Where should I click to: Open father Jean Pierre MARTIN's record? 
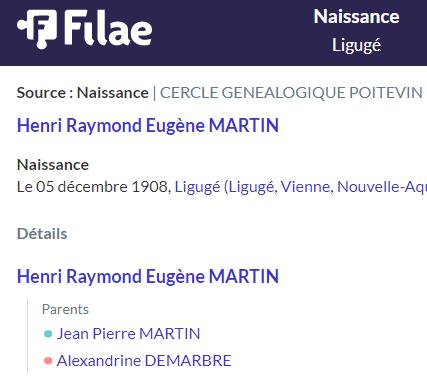128,334
